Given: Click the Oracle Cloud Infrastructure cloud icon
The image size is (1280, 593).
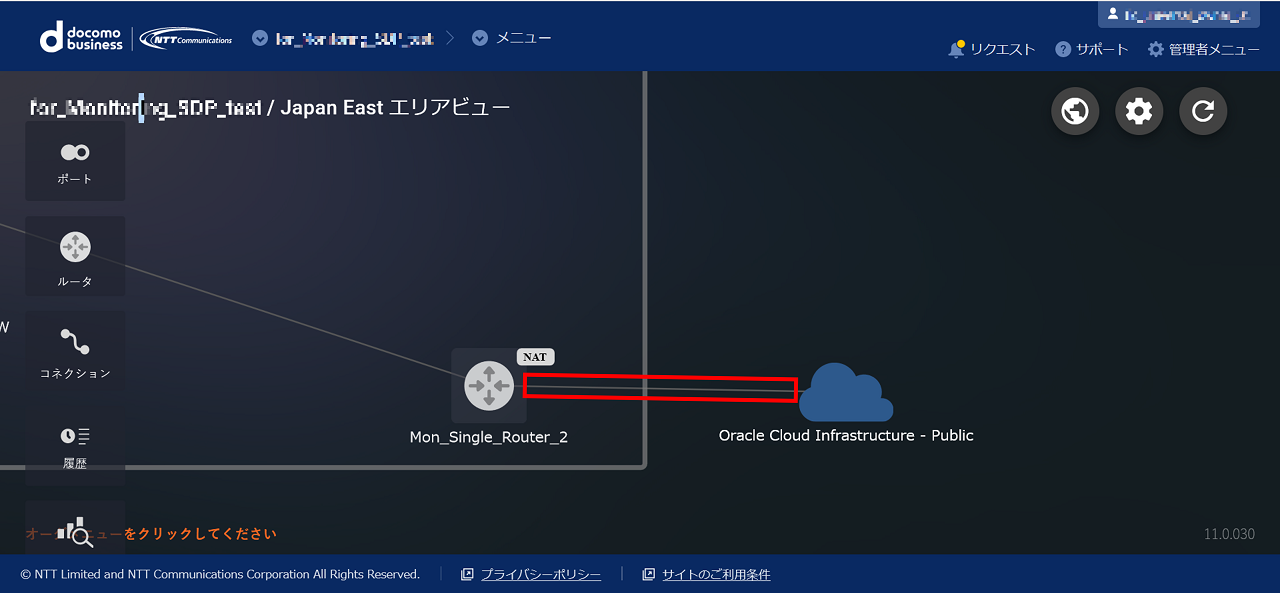Looking at the screenshot, I should tap(846, 393).
